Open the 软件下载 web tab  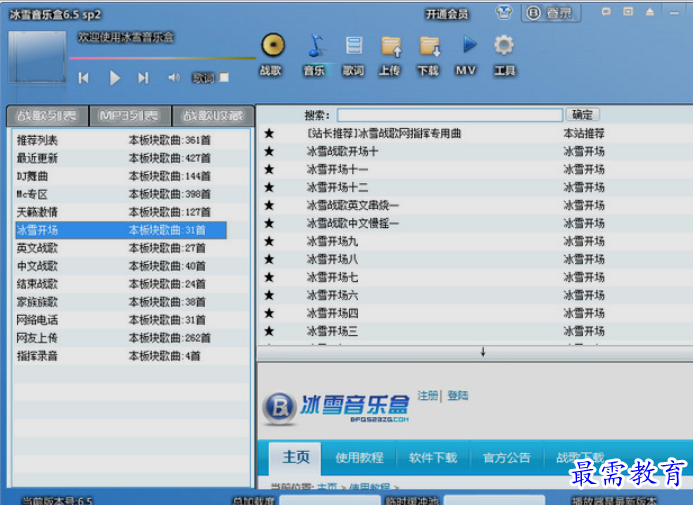click(x=433, y=458)
